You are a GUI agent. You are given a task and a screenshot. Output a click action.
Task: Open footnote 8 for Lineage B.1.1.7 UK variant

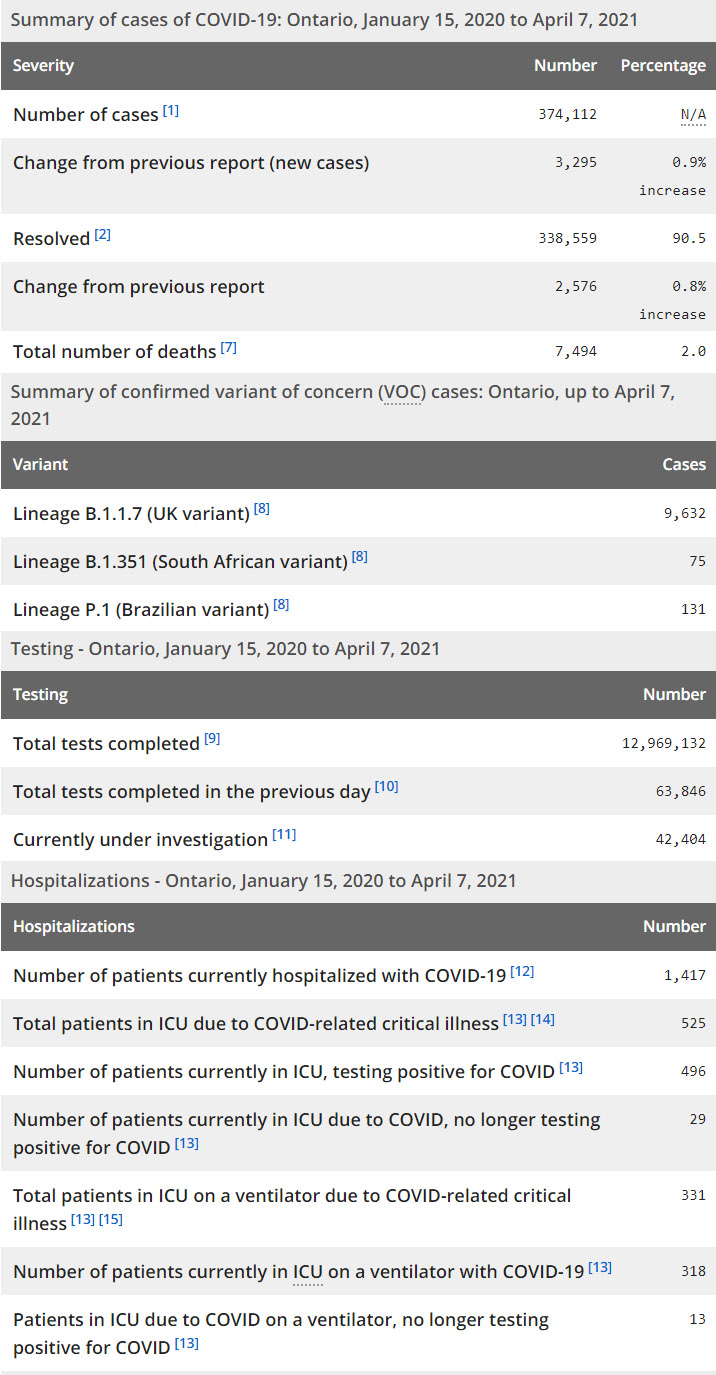coord(262,509)
